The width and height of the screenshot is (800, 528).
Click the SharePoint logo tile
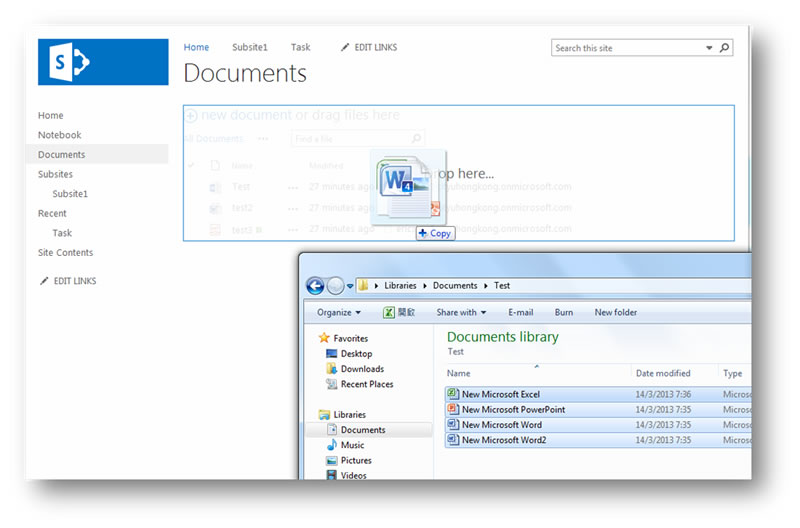click(103, 62)
